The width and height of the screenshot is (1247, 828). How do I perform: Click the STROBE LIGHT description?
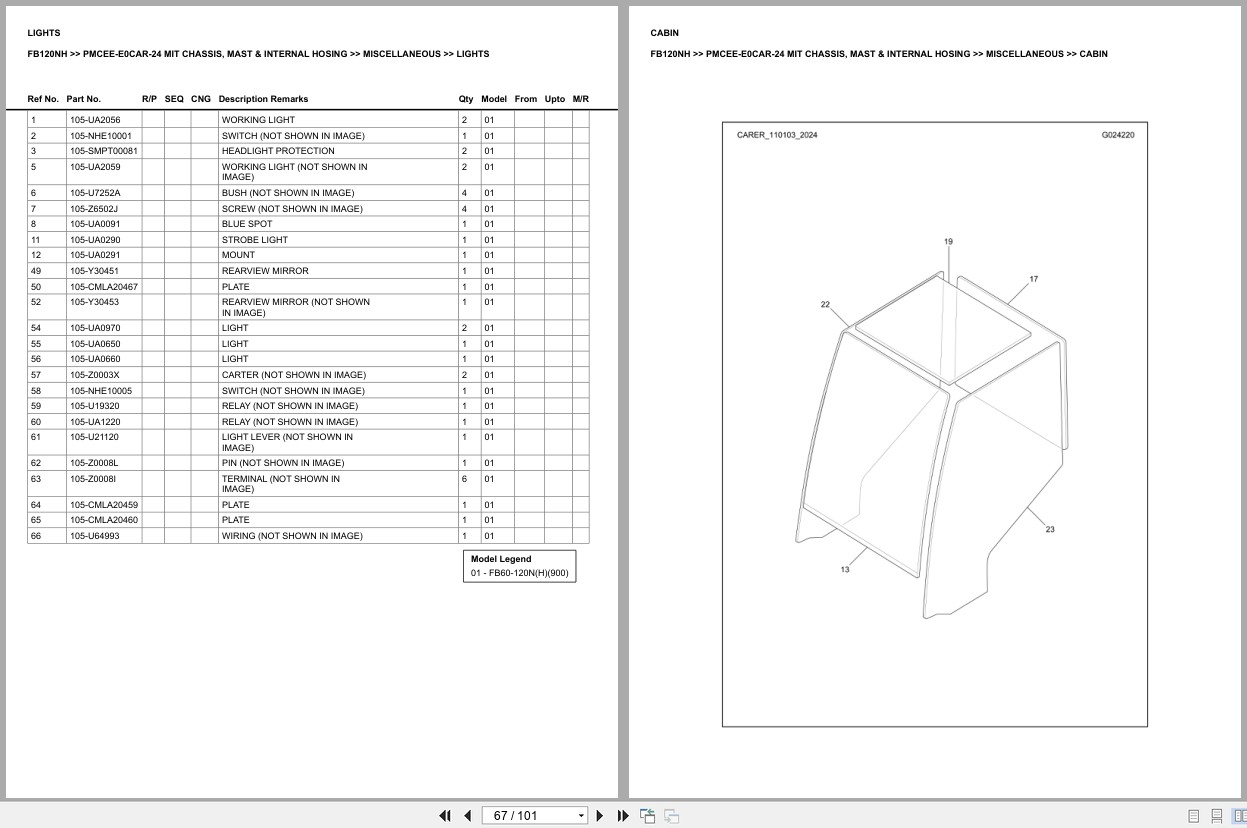pyautogui.click(x=255, y=240)
